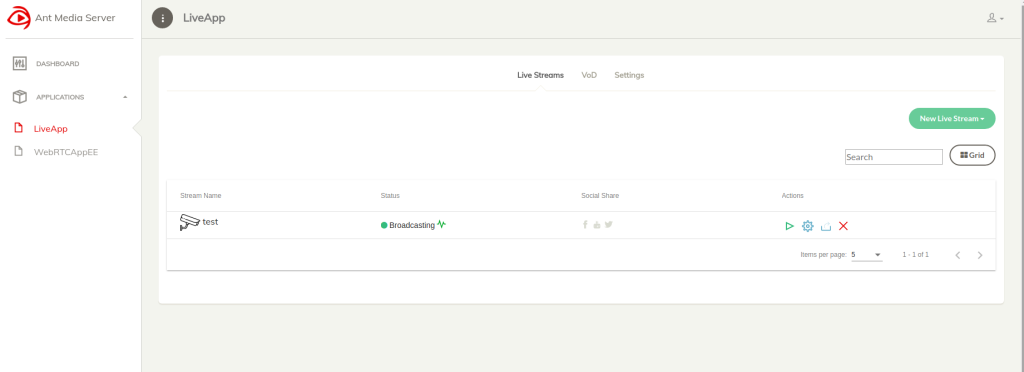Click the 1 - 1 of 1 pagination text
This screenshot has width=1024, height=372.
915,255
